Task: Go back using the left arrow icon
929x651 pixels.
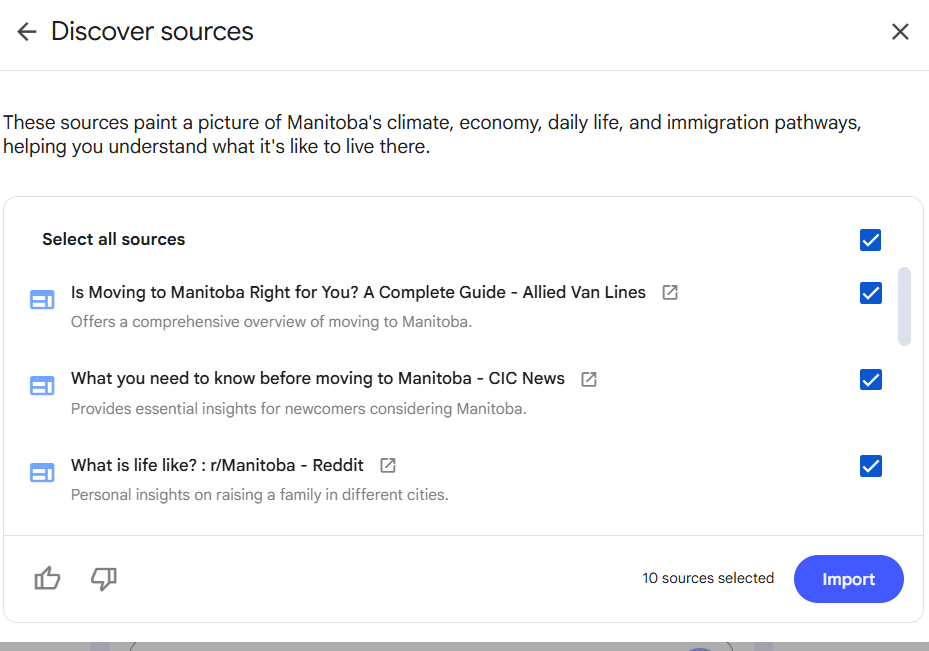Action: pyautogui.click(x=27, y=31)
